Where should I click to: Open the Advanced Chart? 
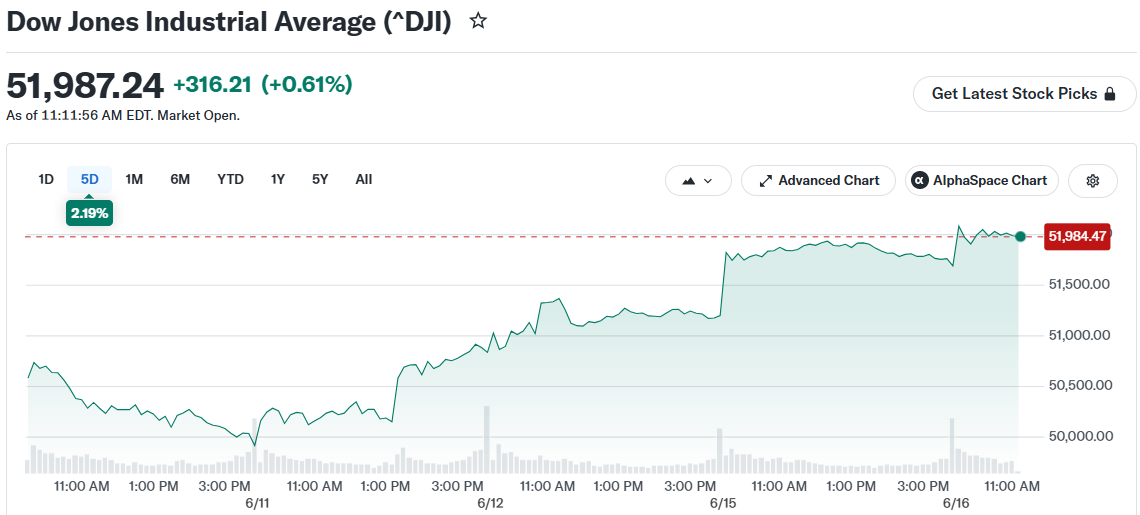coord(819,181)
